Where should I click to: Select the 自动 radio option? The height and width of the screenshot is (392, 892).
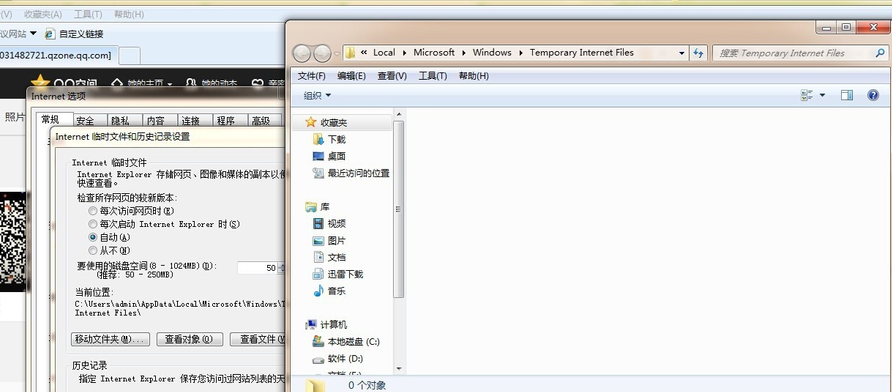[x=93, y=237]
